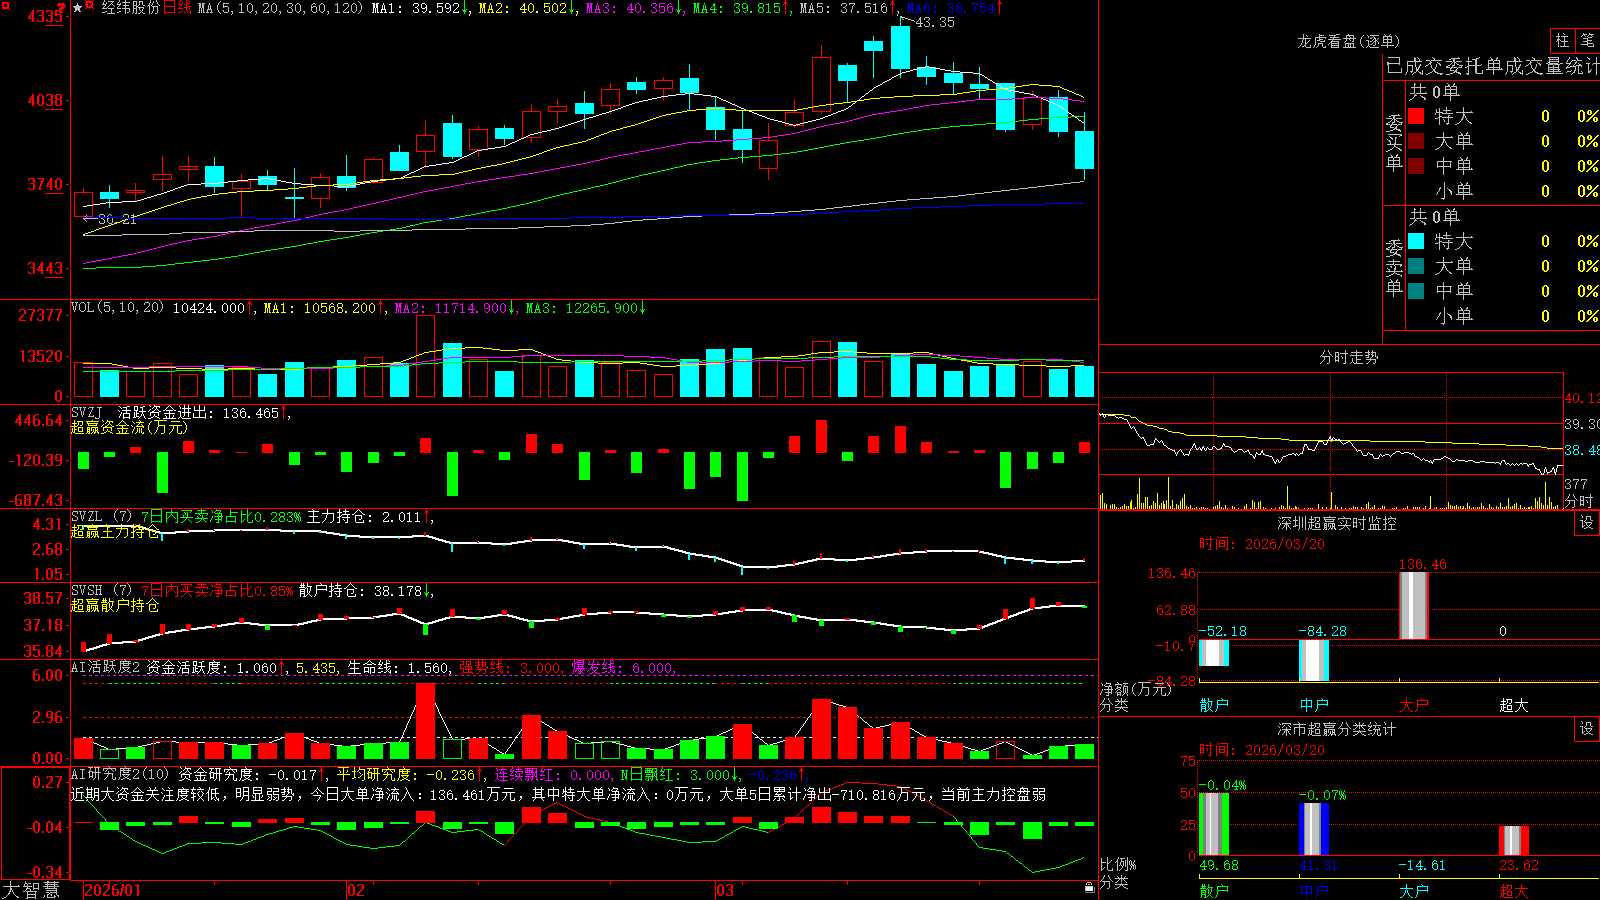Click the -84.28 中户 bar in realtime monitor
This screenshot has width=1600, height=900.
pyautogui.click(x=1314, y=660)
